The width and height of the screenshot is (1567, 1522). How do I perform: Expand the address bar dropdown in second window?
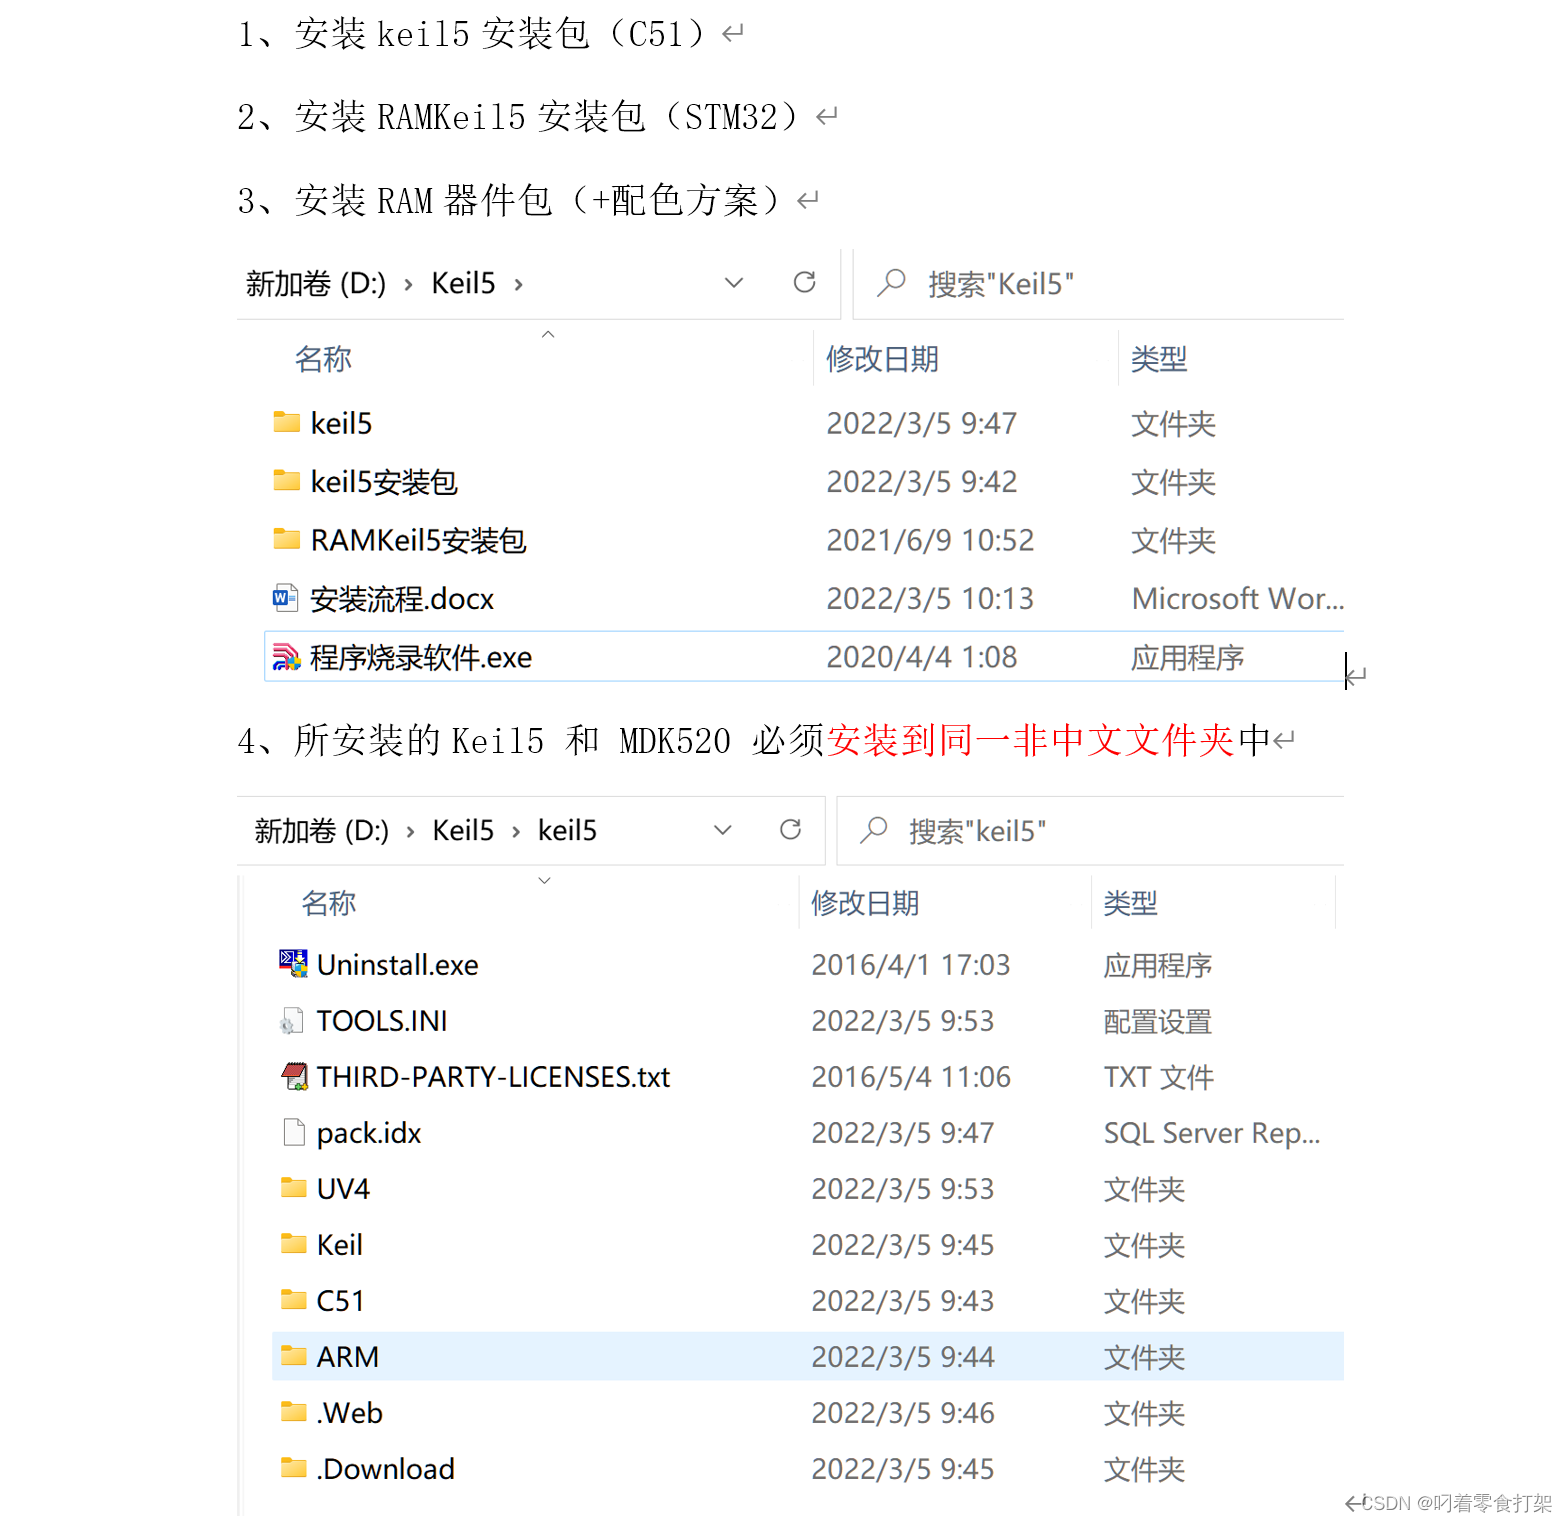[721, 830]
